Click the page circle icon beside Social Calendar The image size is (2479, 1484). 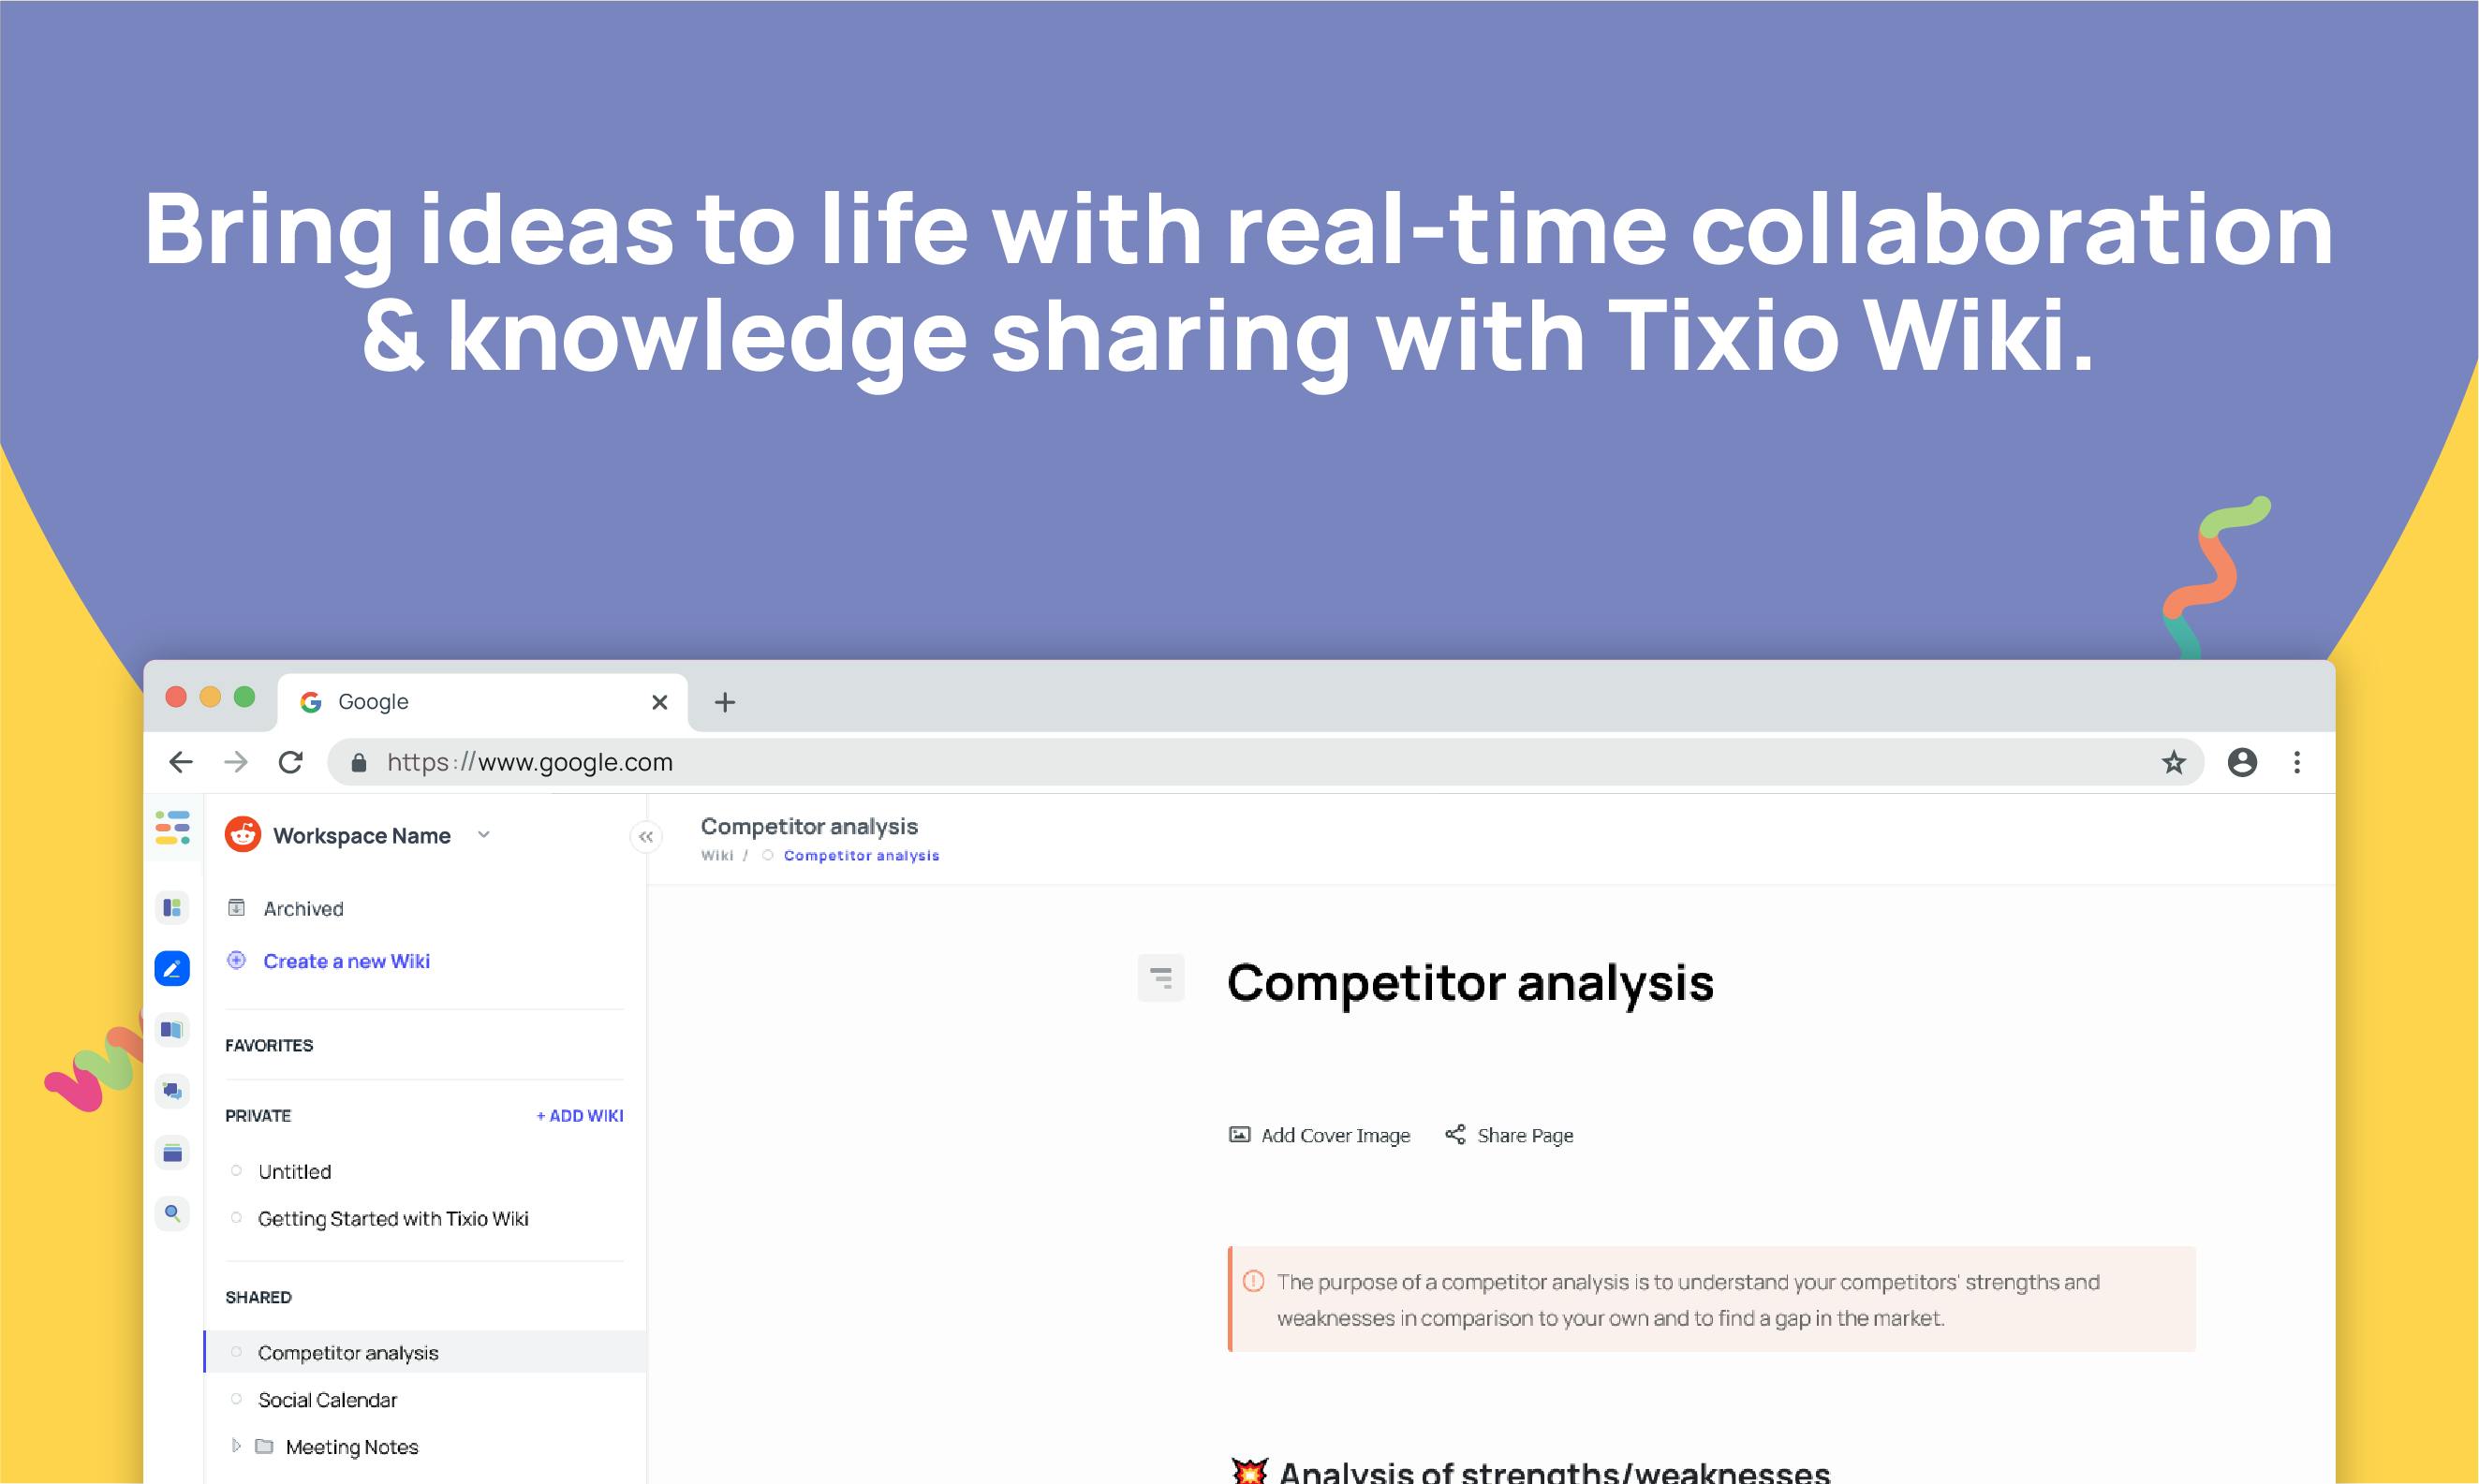click(x=237, y=1399)
